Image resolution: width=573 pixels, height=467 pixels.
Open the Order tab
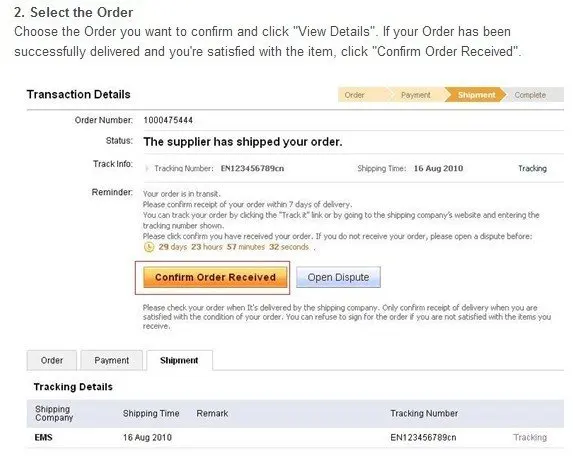click(52, 360)
